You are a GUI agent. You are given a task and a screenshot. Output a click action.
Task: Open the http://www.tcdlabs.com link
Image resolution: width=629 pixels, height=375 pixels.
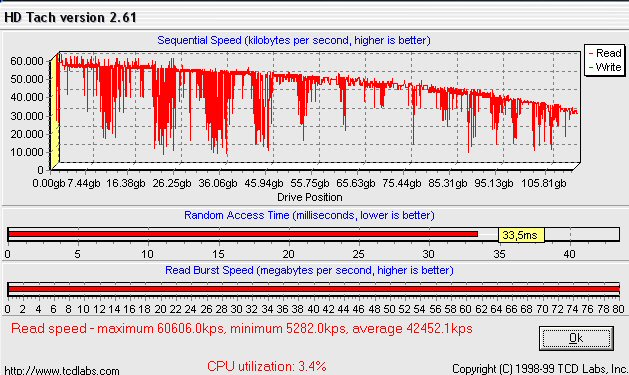(62, 370)
